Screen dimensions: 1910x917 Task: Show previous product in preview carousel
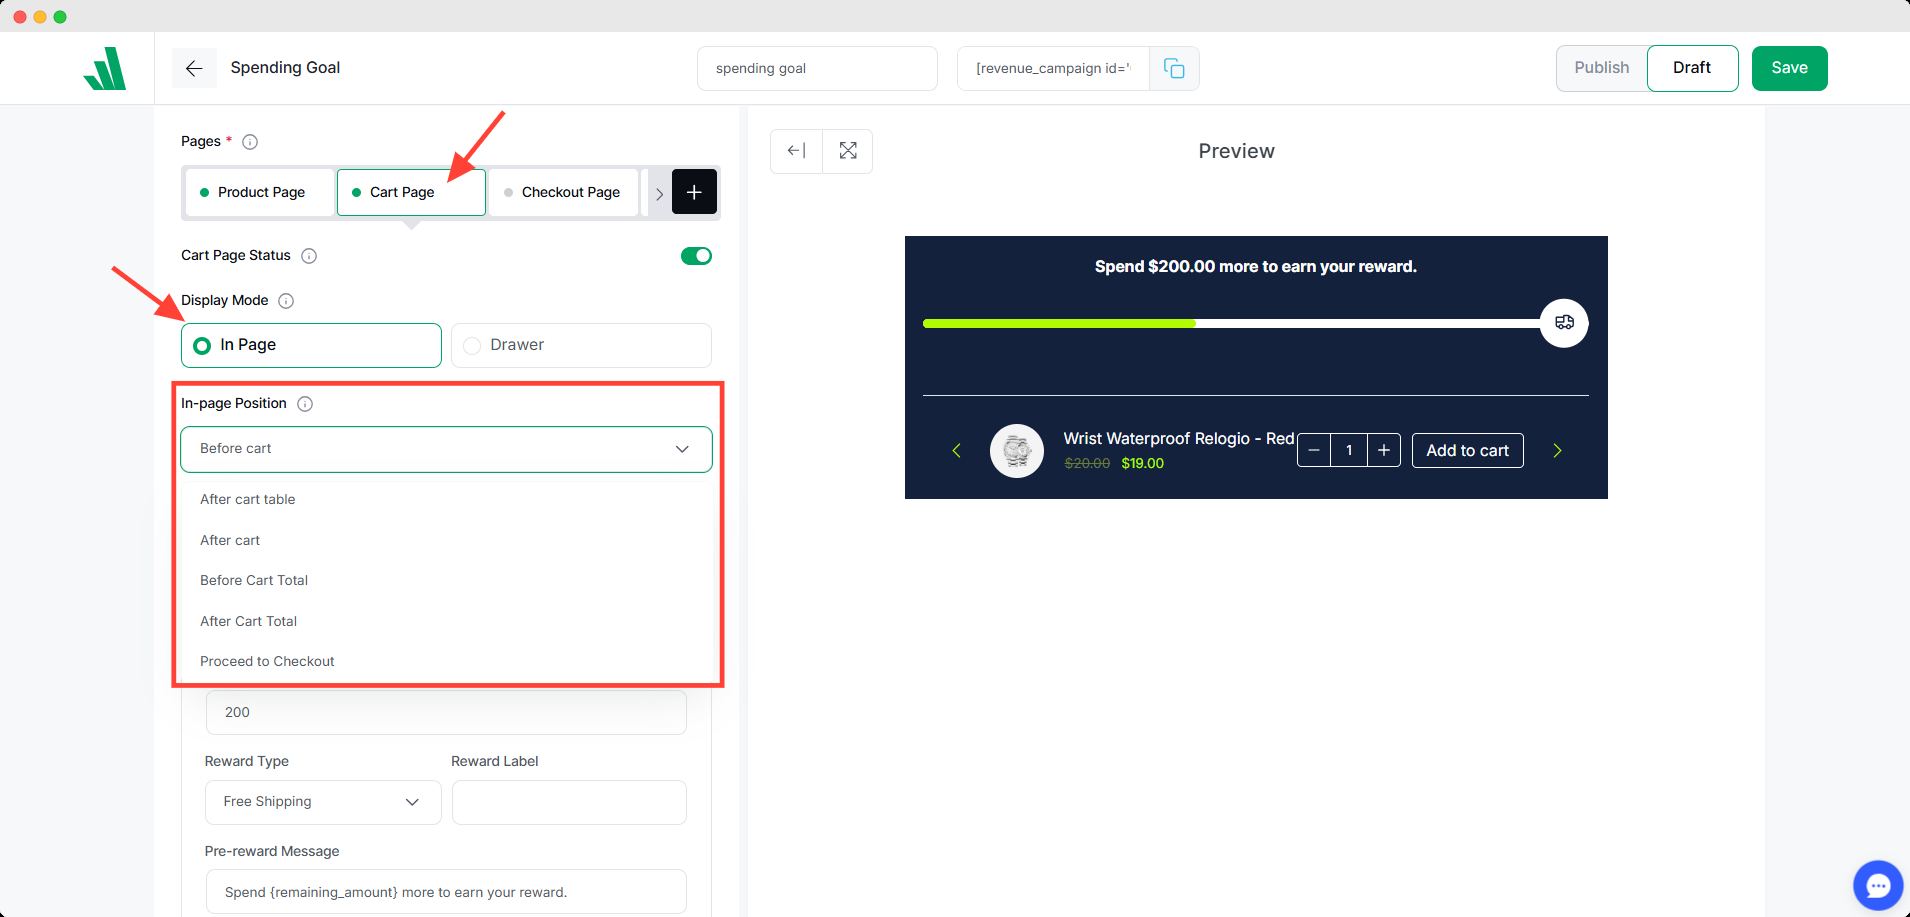[956, 451]
